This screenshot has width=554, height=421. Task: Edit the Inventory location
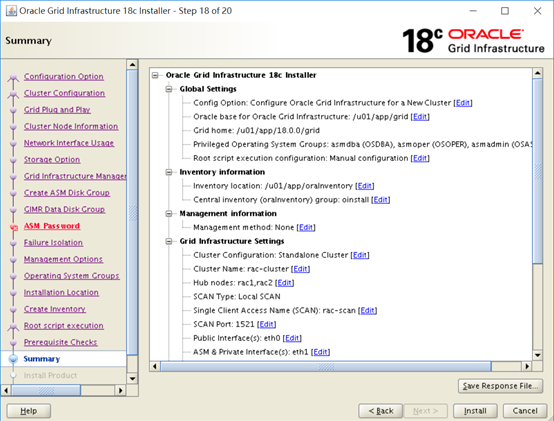click(x=364, y=186)
